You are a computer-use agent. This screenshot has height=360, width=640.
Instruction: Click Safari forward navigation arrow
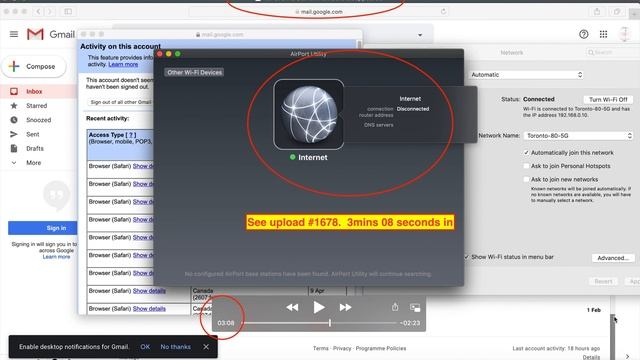[x=50, y=11]
